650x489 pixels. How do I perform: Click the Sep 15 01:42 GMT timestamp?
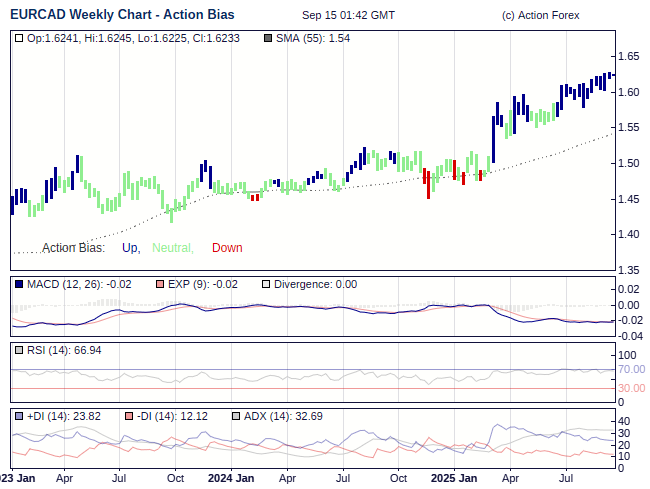click(348, 15)
